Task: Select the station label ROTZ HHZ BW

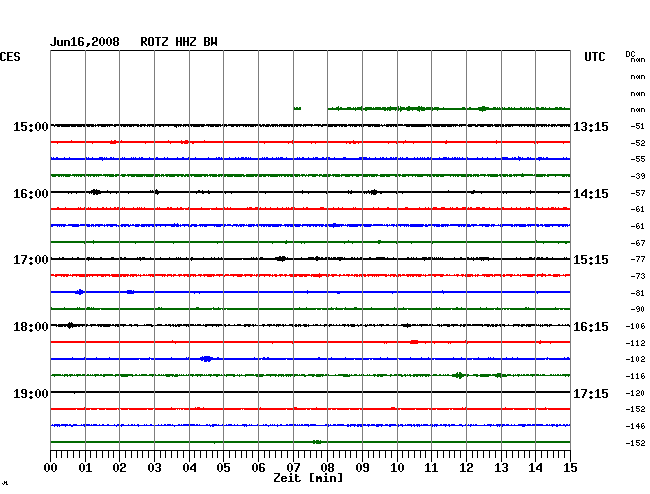Action: tap(179, 42)
